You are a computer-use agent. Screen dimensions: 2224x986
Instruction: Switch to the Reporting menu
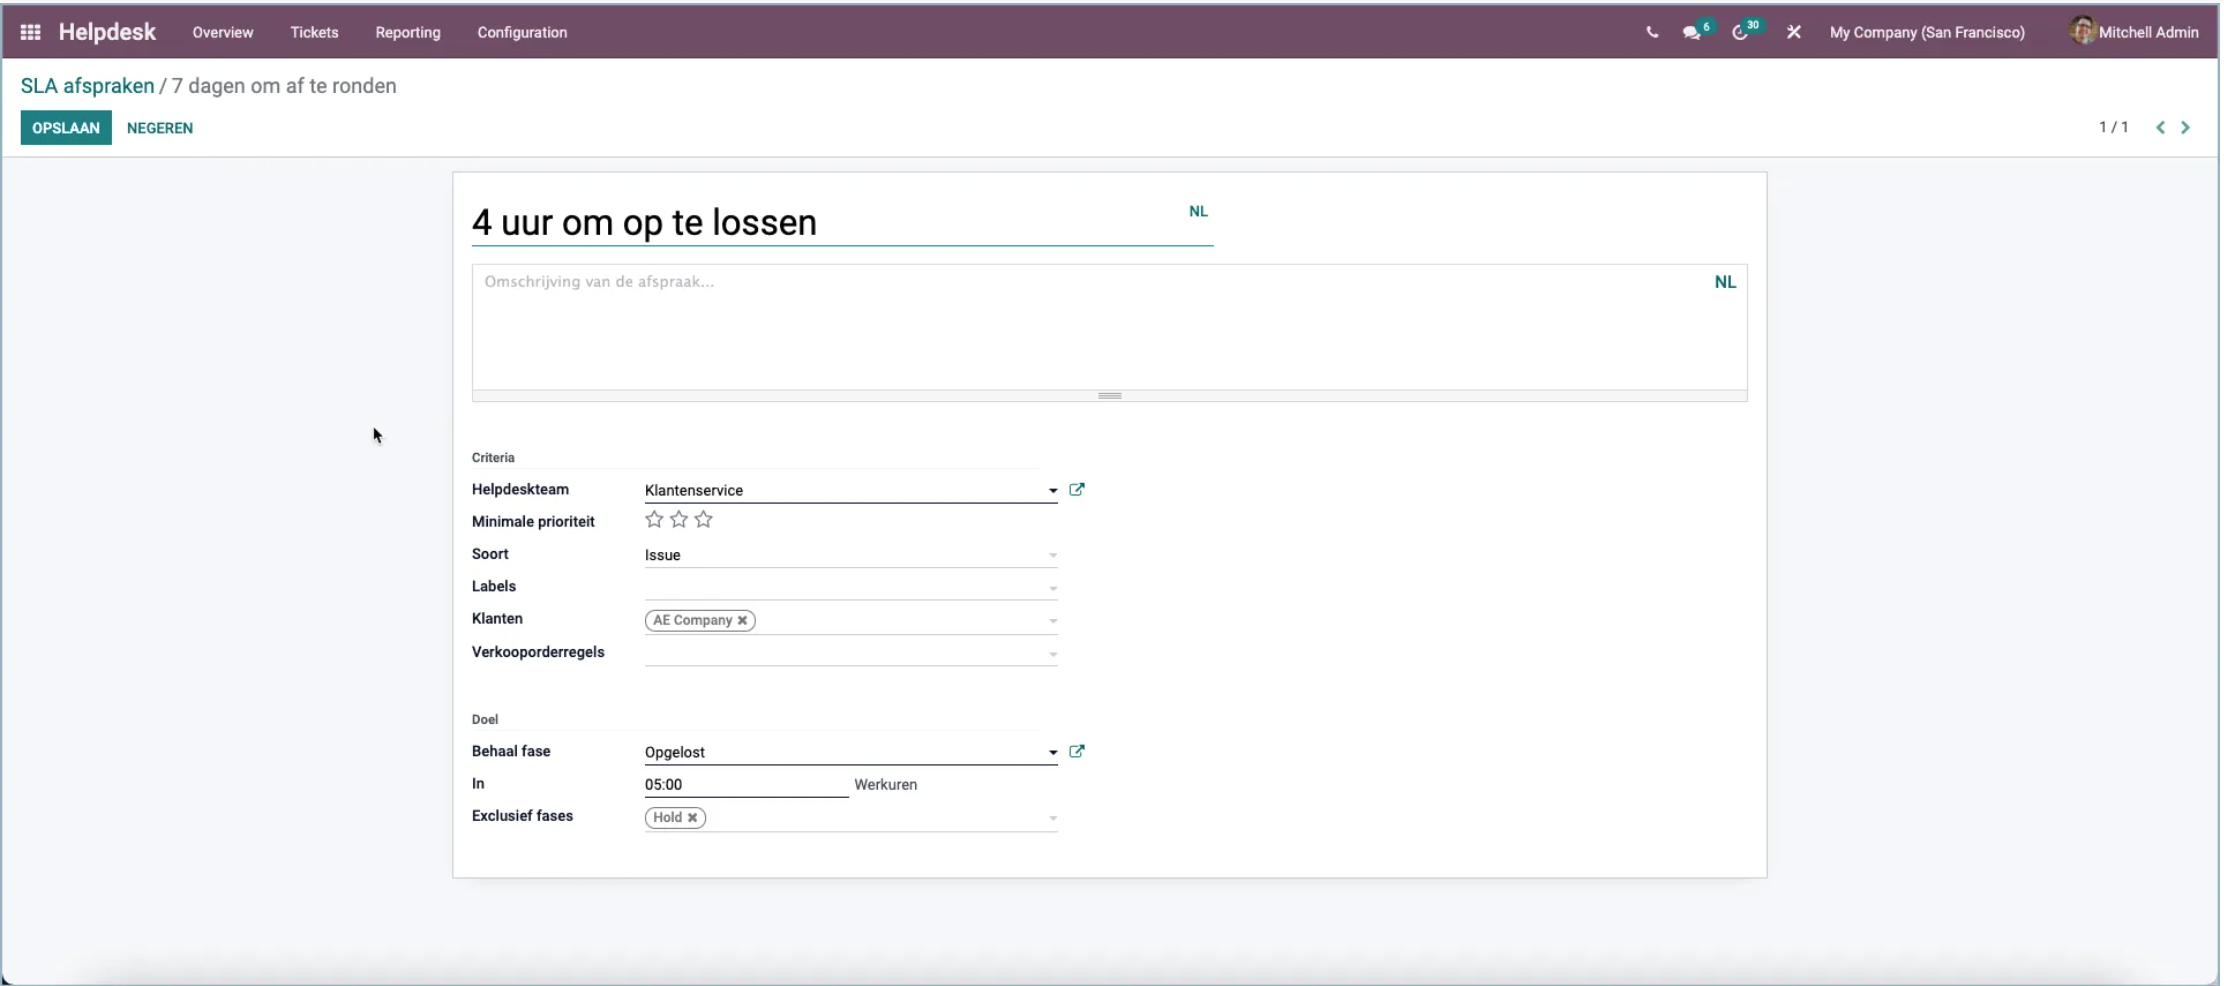tap(408, 31)
